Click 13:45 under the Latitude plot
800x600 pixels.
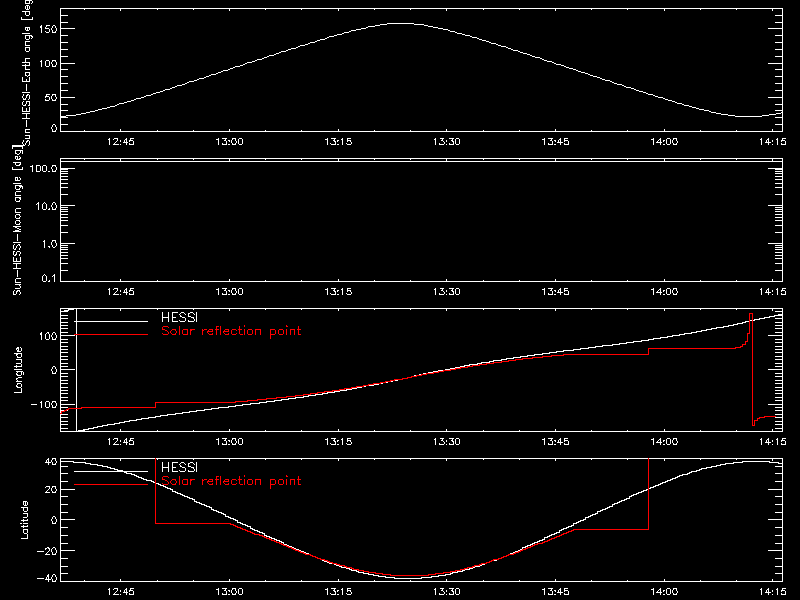point(555,592)
